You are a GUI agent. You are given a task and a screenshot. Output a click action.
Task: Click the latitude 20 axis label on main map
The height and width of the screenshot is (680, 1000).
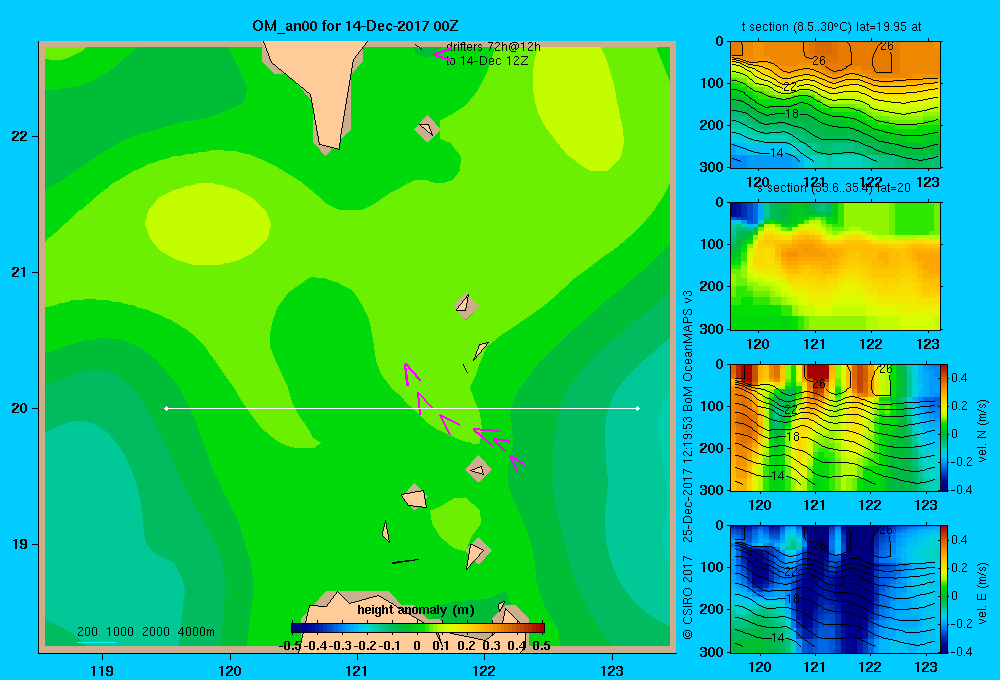[19, 408]
